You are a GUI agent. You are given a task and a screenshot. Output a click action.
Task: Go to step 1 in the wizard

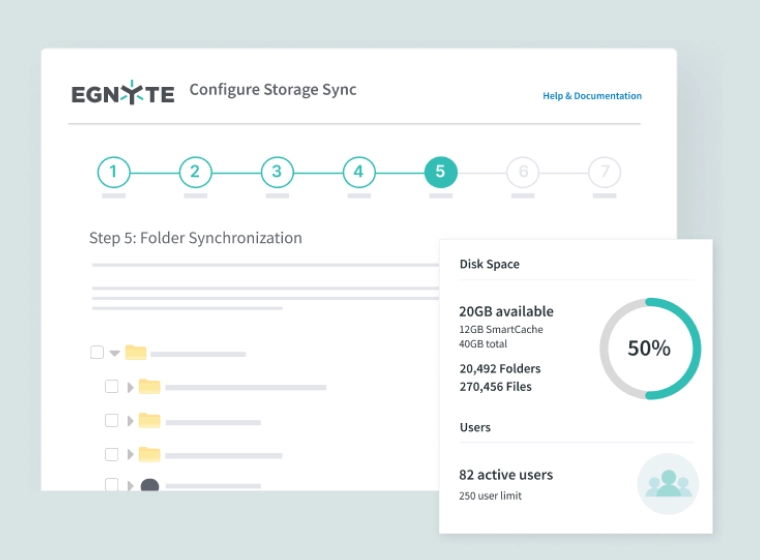point(113,172)
